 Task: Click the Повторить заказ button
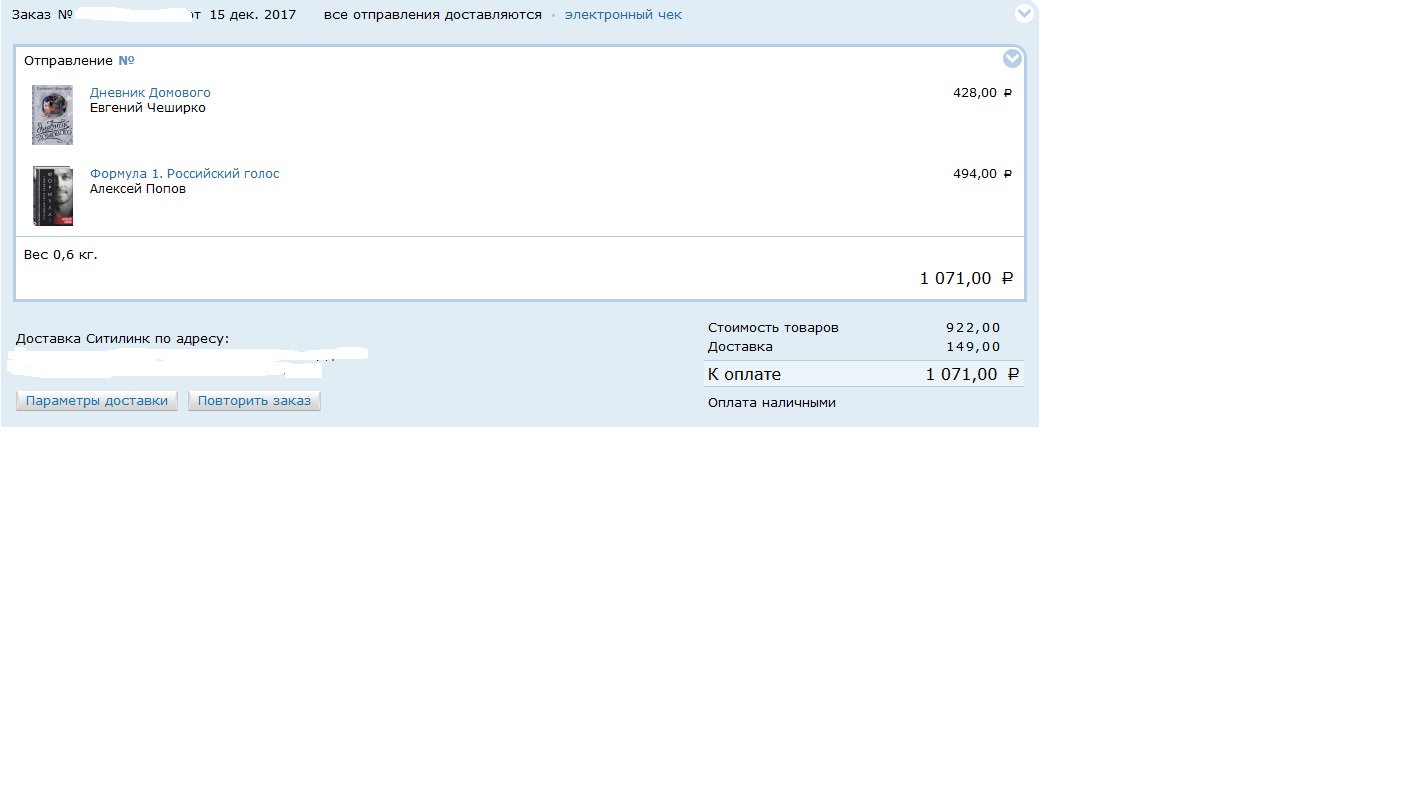tap(254, 401)
